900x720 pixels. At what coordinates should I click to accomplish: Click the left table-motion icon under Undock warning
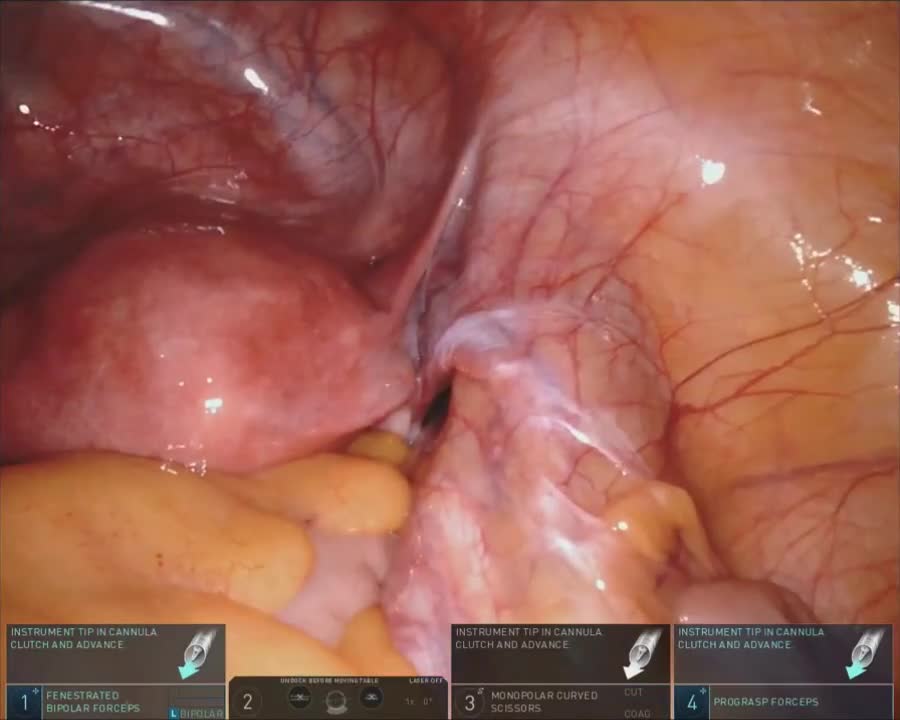[299, 698]
